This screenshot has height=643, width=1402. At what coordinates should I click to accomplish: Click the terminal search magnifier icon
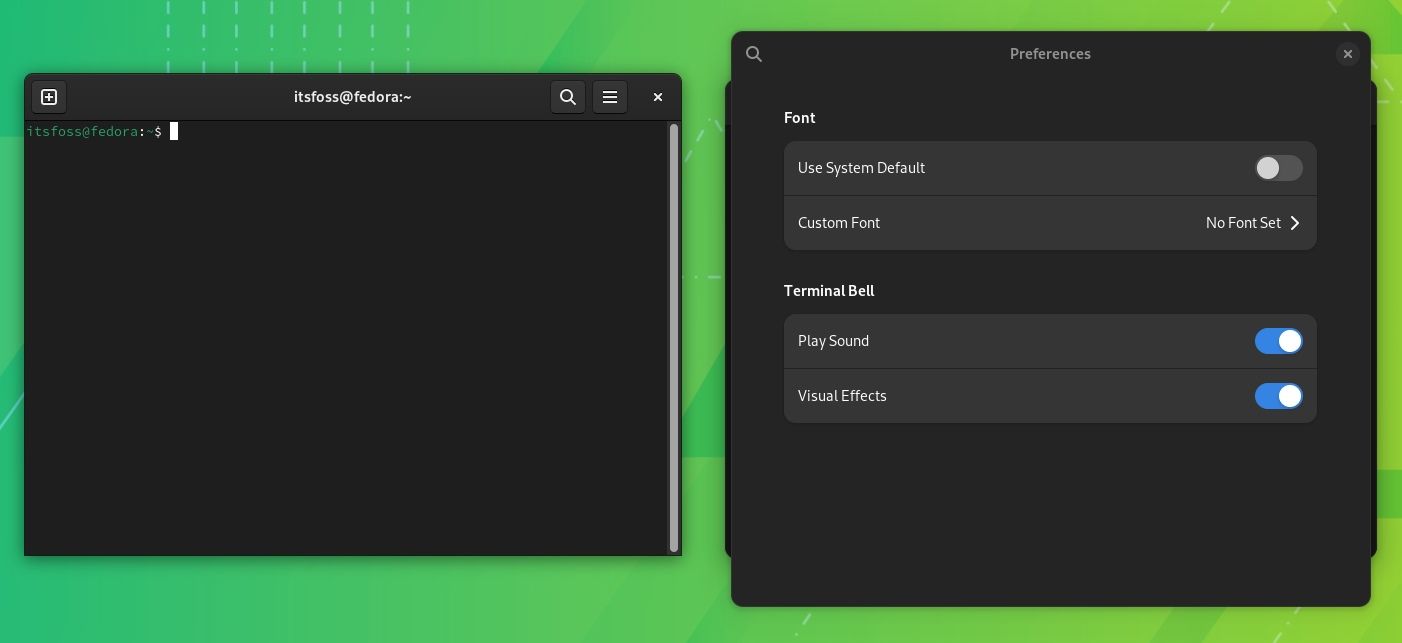point(568,97)
